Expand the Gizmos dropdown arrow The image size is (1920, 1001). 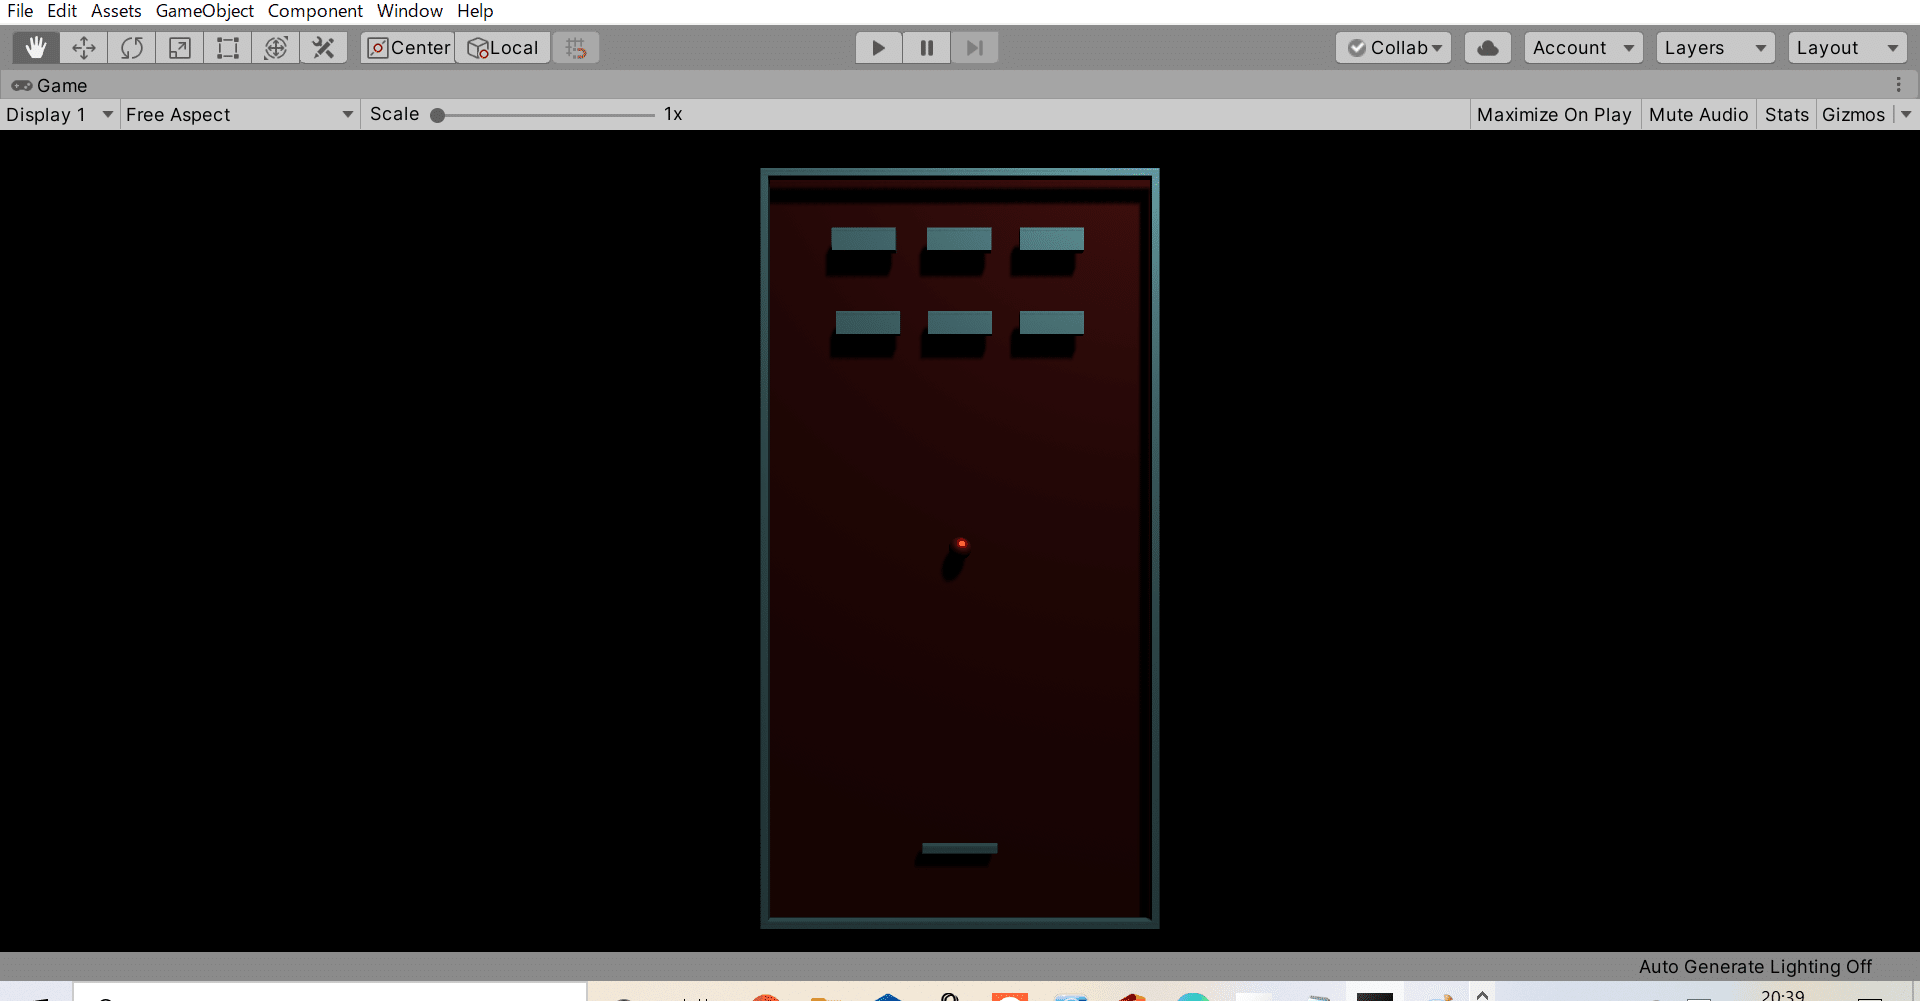(x=1906, y=115)
